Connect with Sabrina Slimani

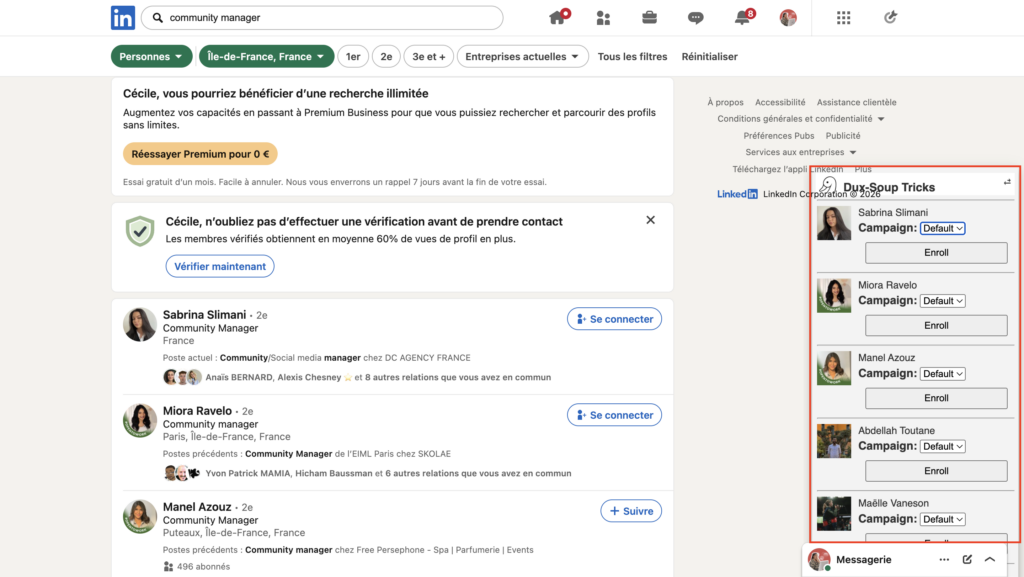pos(615,319)
